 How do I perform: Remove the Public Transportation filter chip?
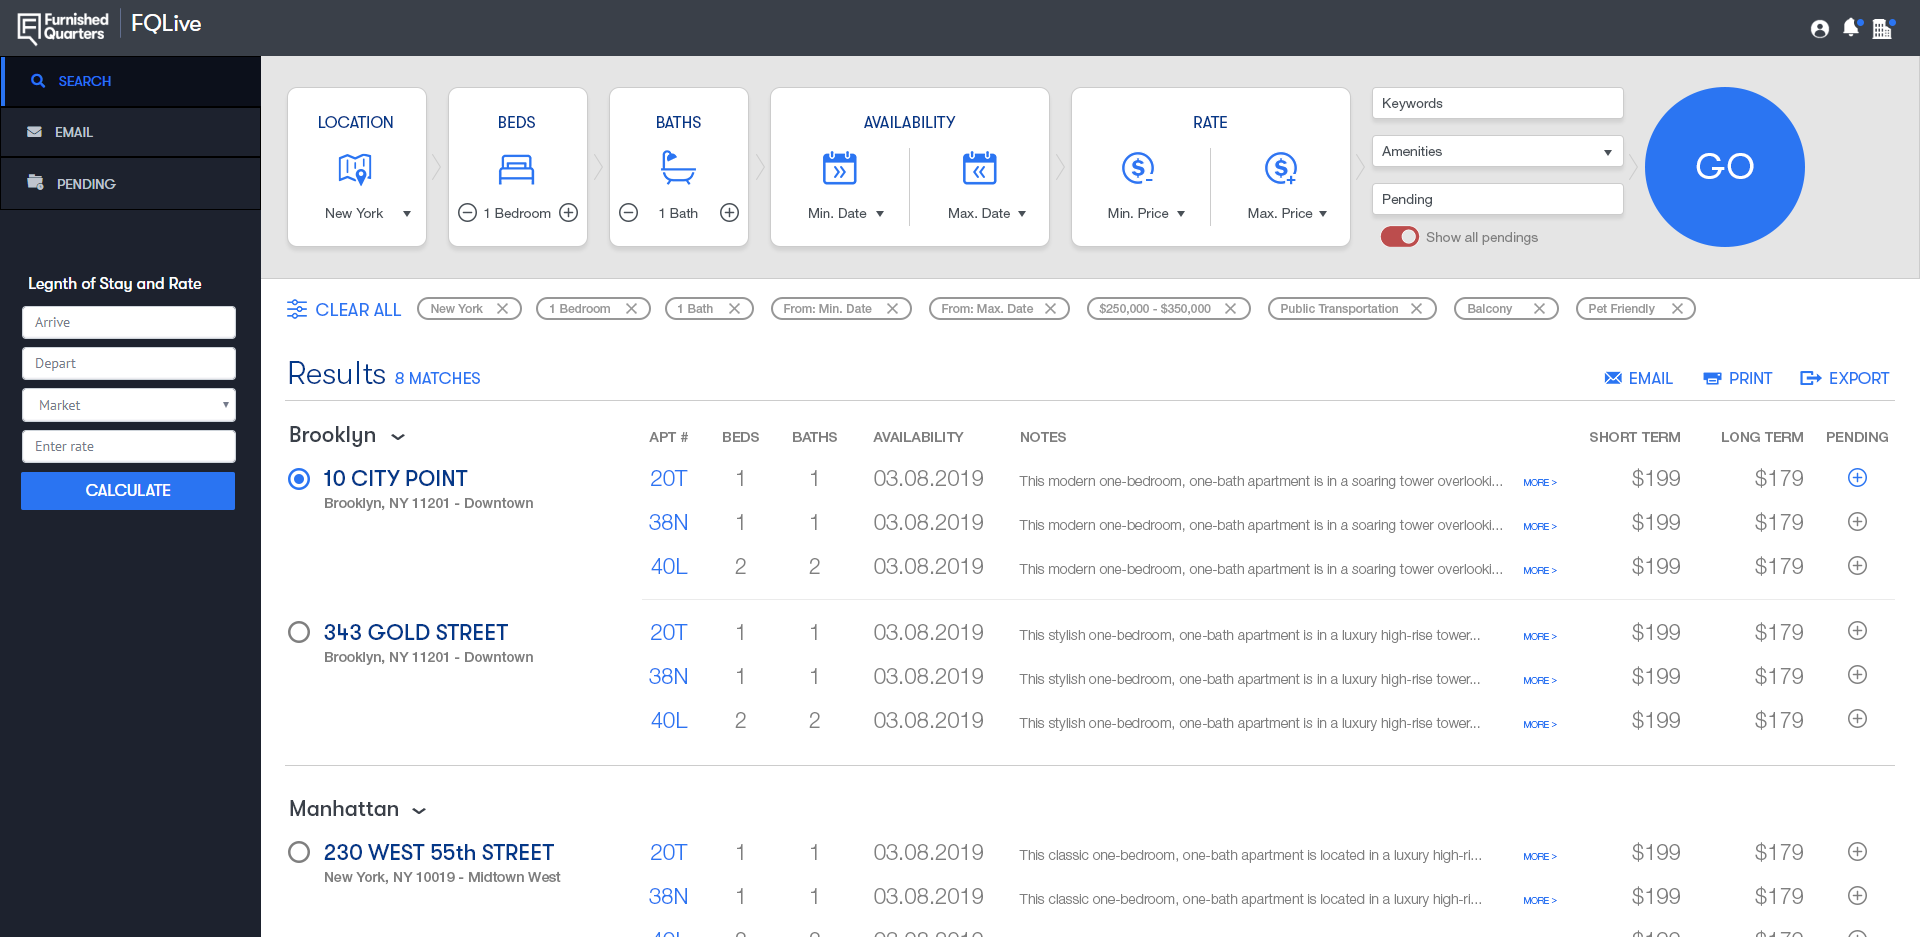1417,309
